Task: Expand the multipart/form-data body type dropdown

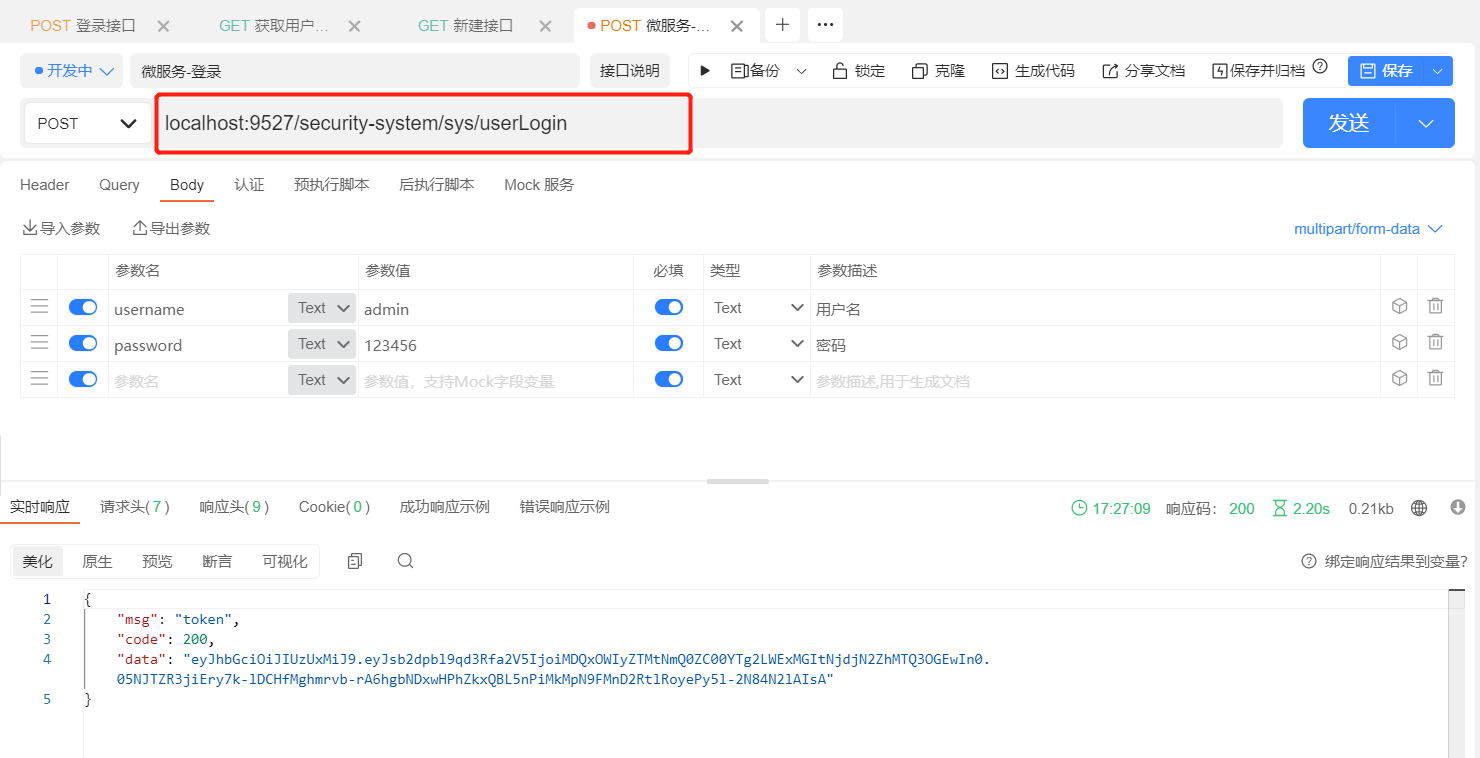Action: tap(1367, 229)
